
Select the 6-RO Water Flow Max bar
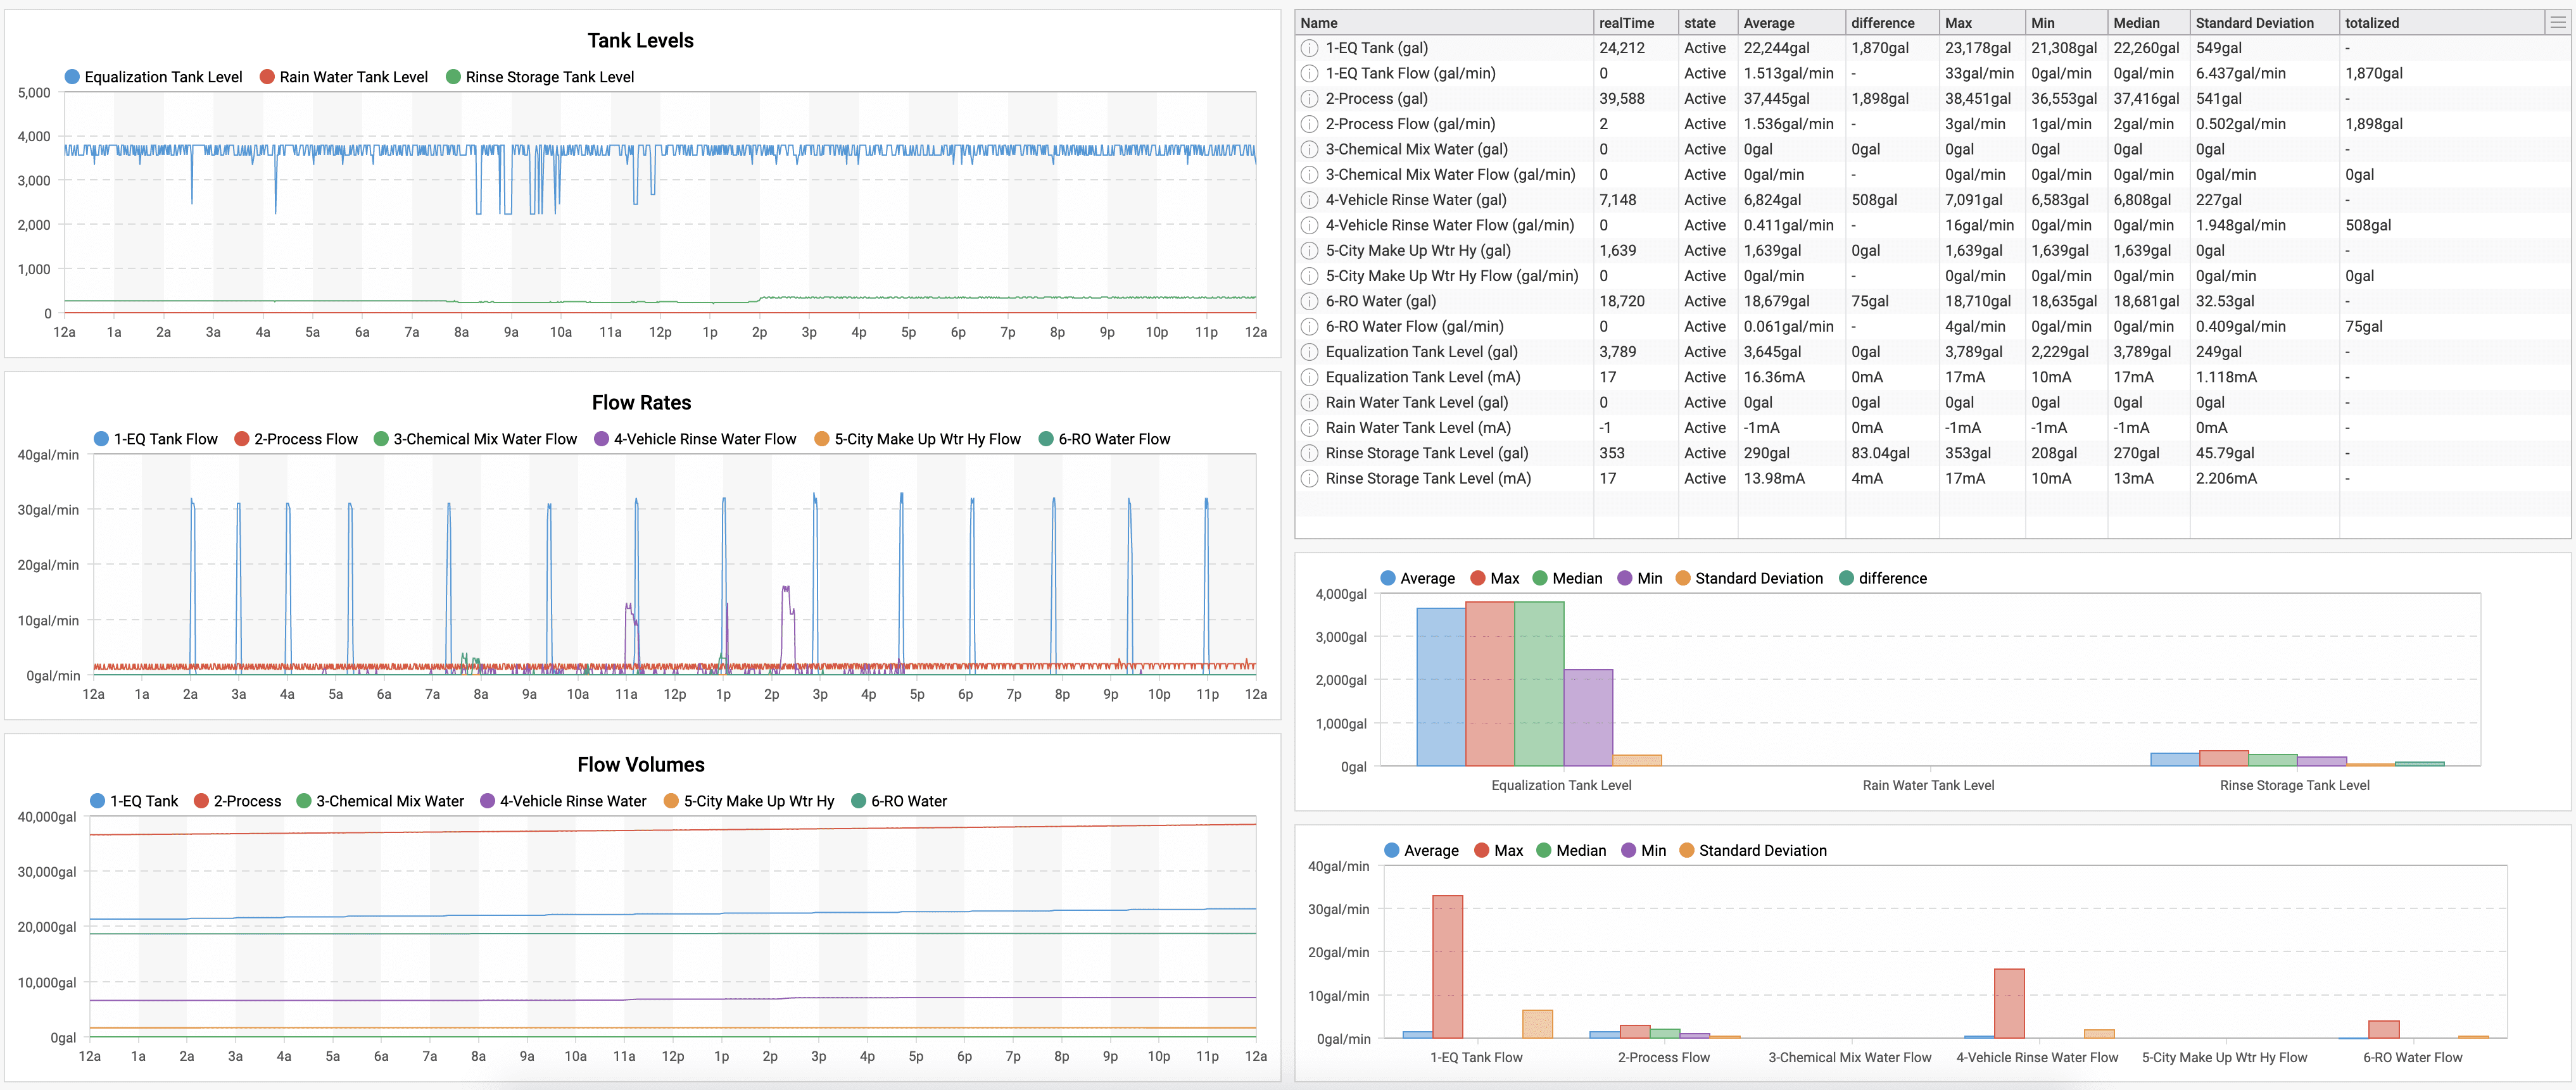[2383, 1030]
